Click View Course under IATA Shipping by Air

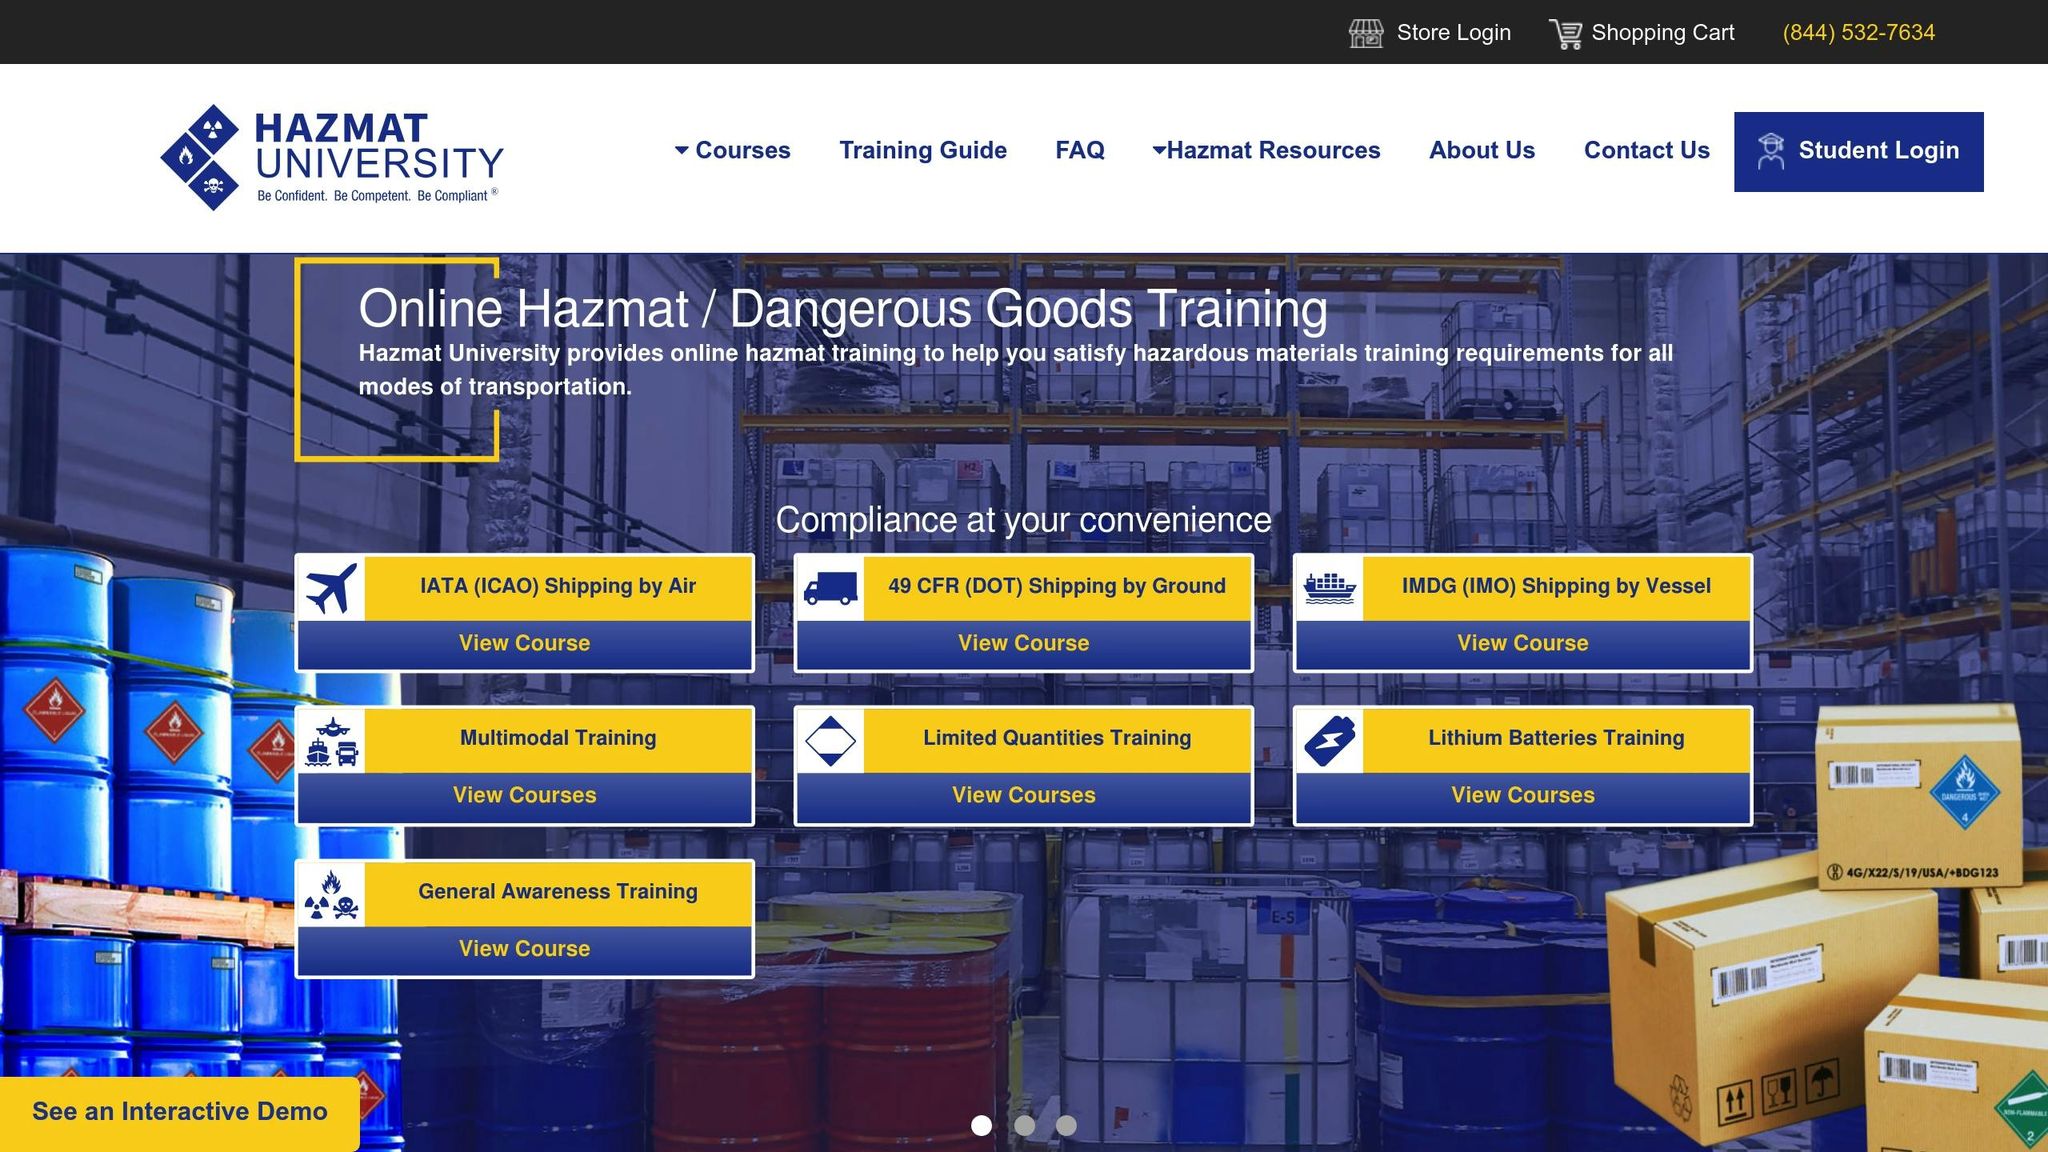coord(525,644)
